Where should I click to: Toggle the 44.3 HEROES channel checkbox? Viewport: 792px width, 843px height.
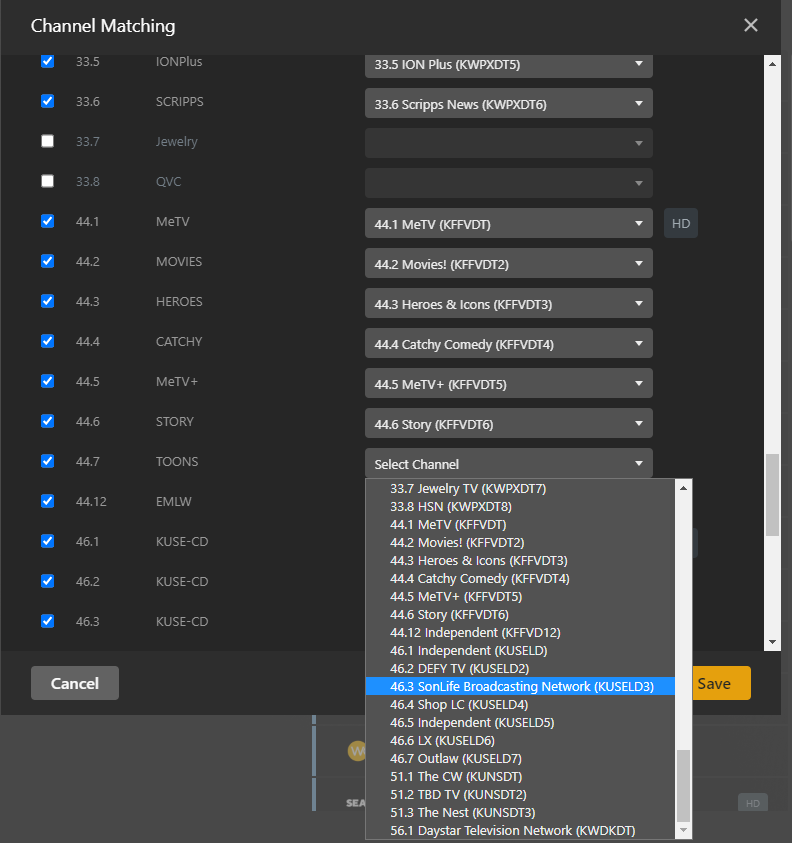pos(47,301)
